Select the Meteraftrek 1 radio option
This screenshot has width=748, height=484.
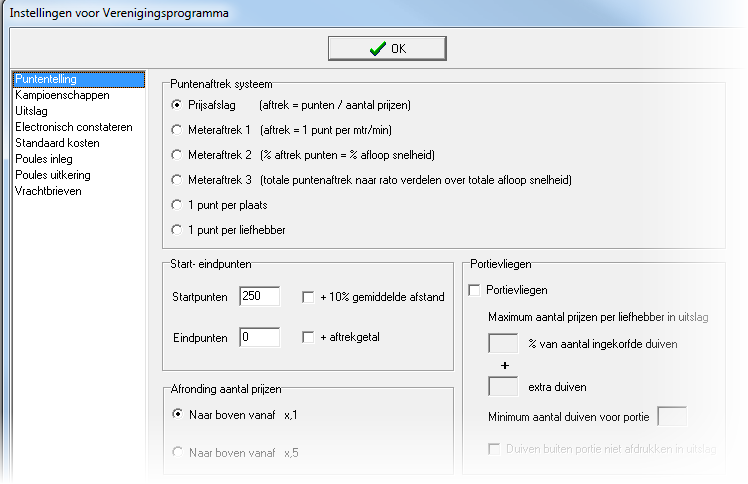pos(177,130)
